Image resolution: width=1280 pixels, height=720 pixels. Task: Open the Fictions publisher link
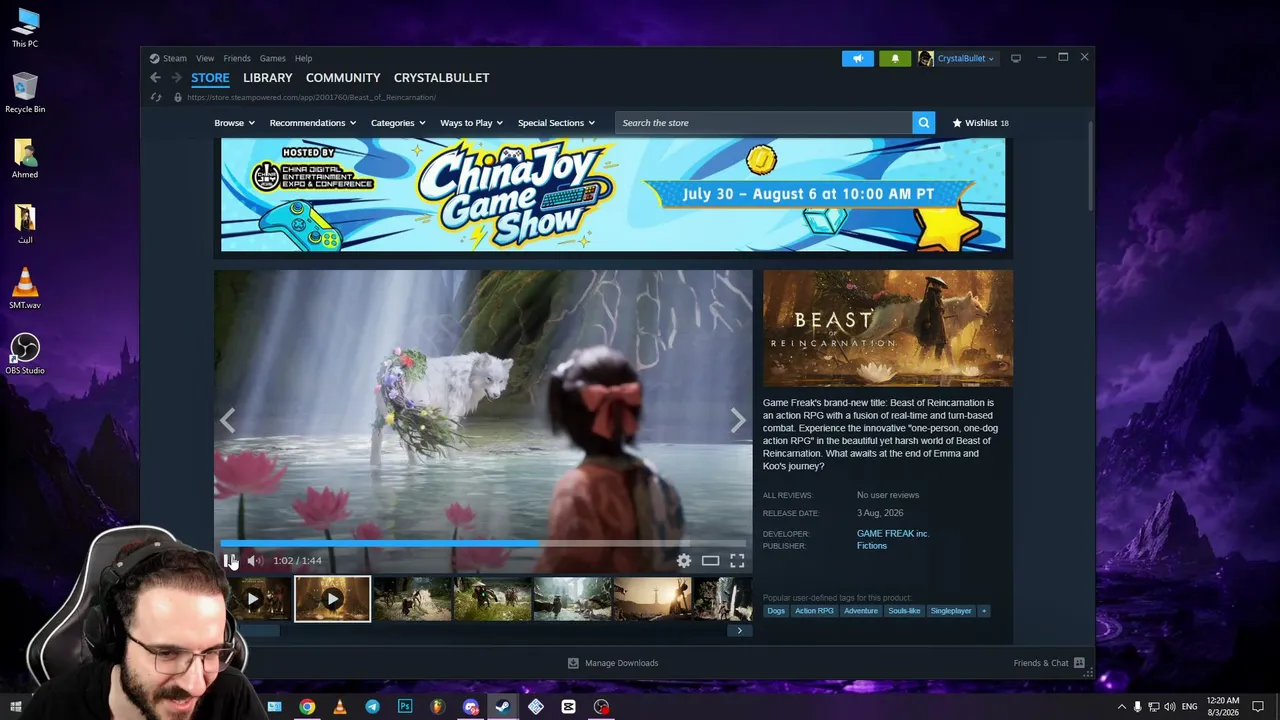click(x=872, y=546)
